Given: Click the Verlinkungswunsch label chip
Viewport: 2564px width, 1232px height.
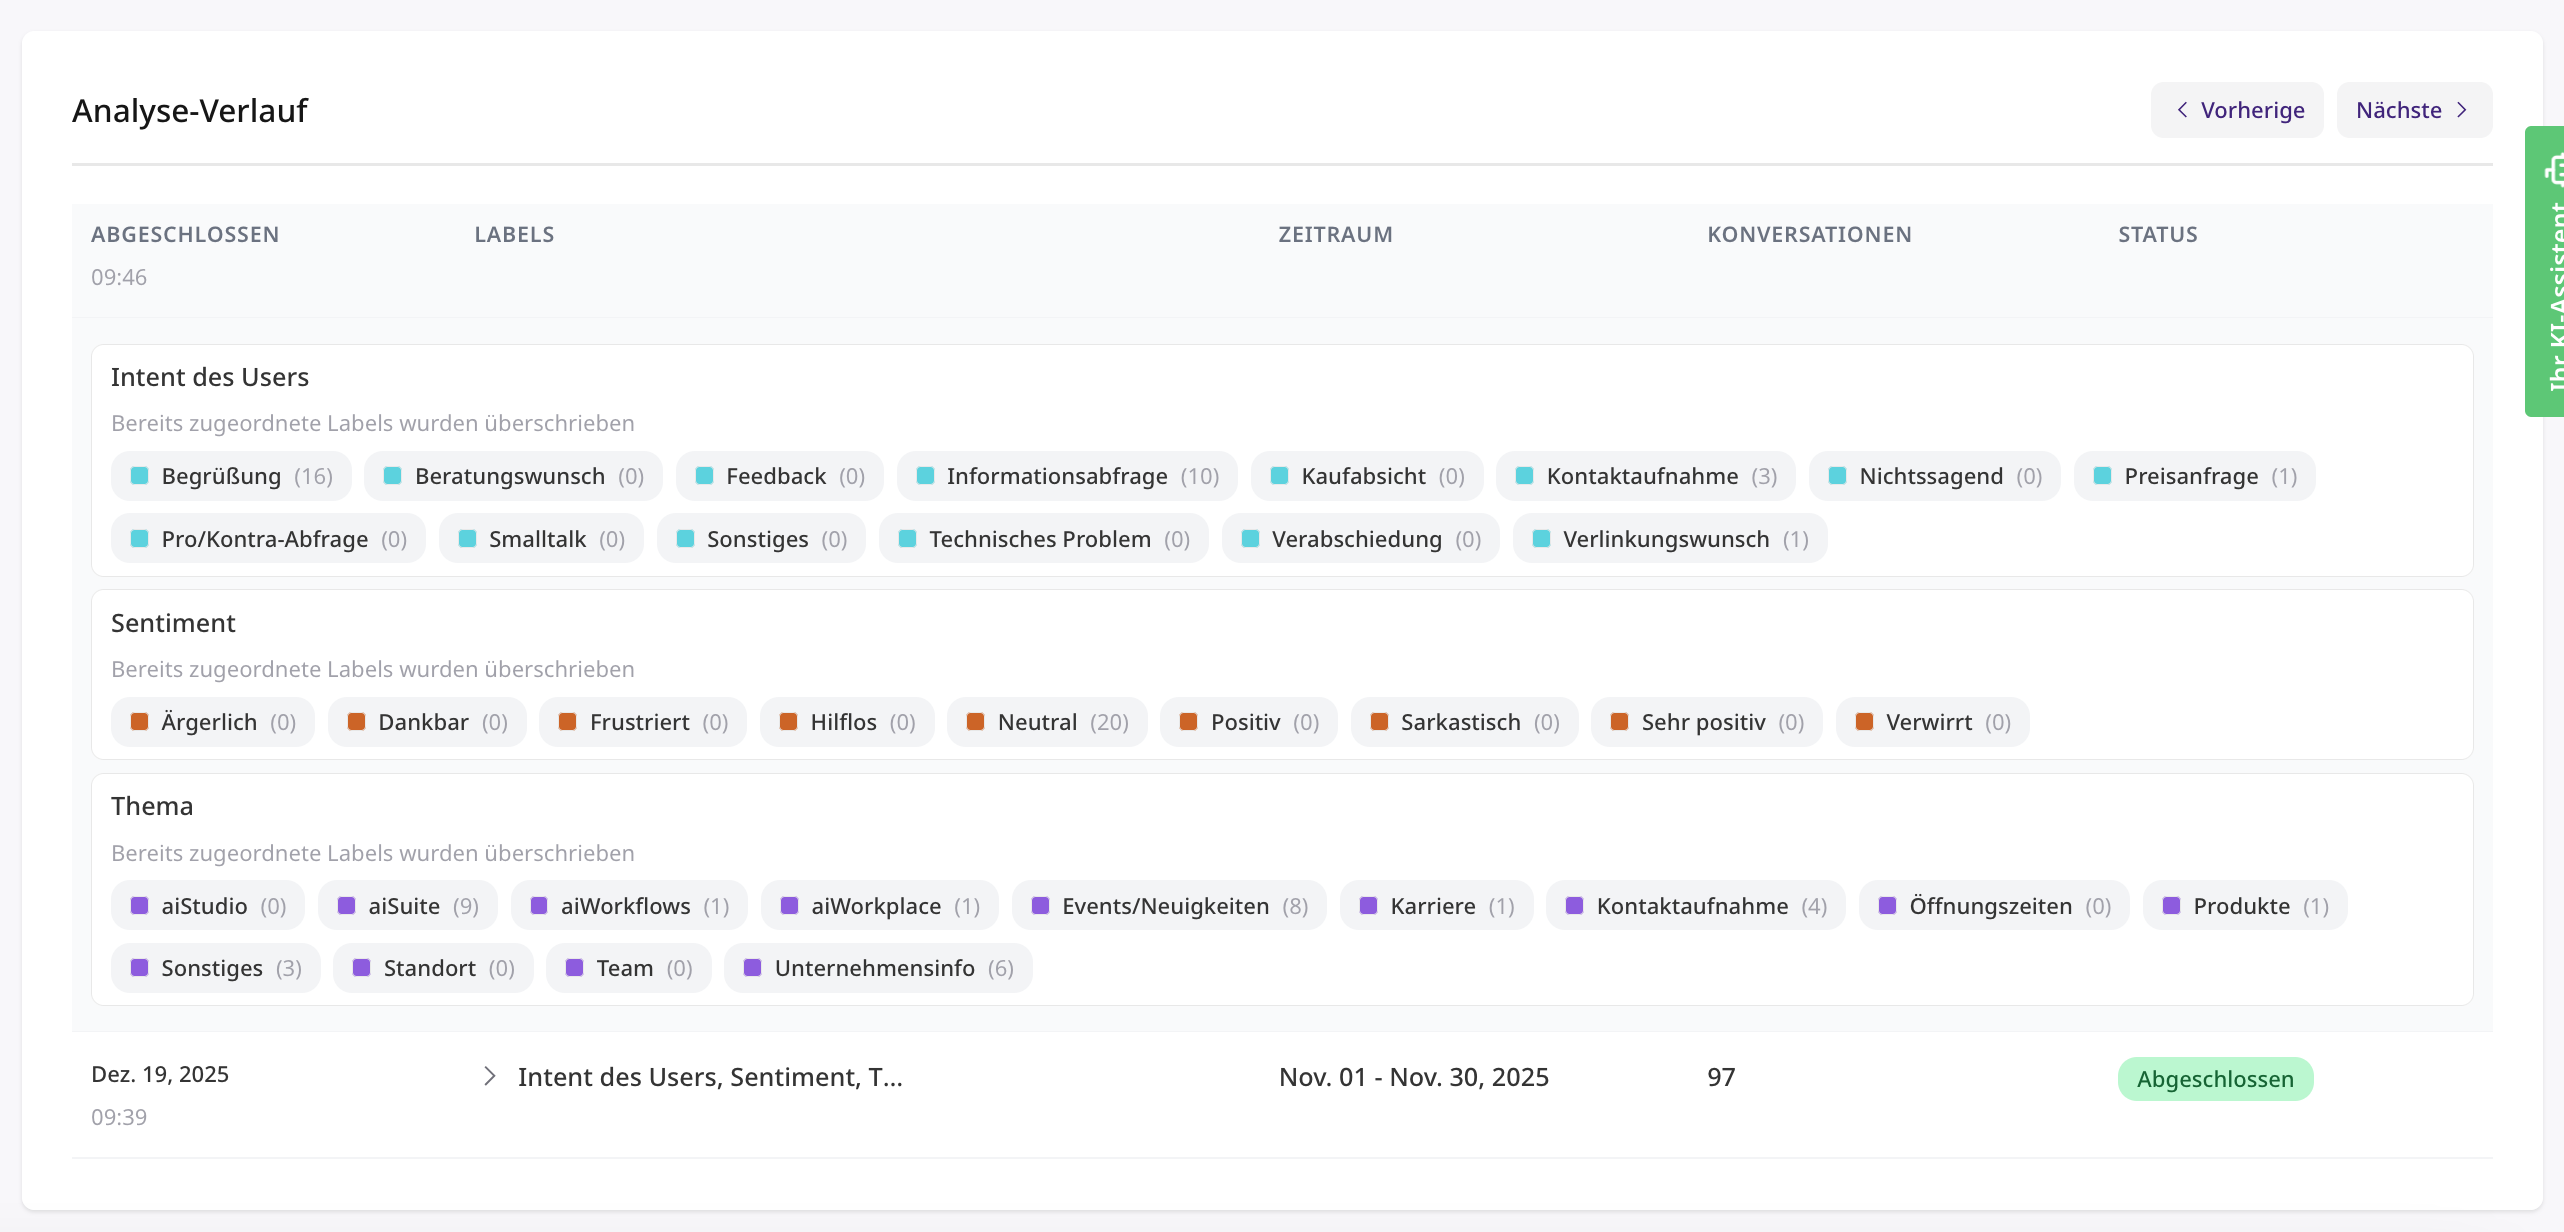Looking at the screenshot, I should pos(1669,539).
